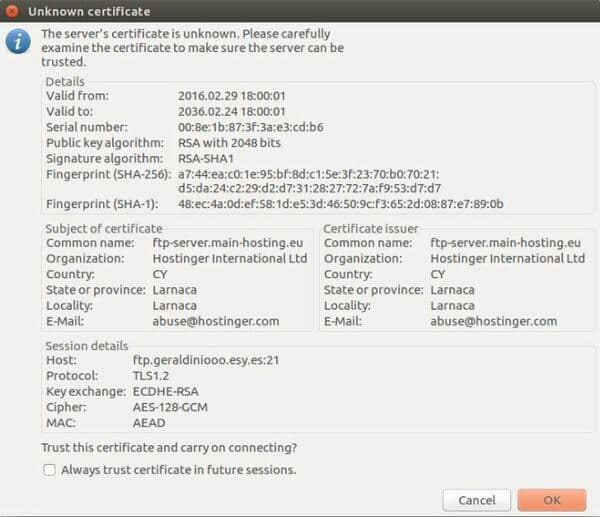Click subject common name ftp-server.main-hosting.eu

[228, 243]
